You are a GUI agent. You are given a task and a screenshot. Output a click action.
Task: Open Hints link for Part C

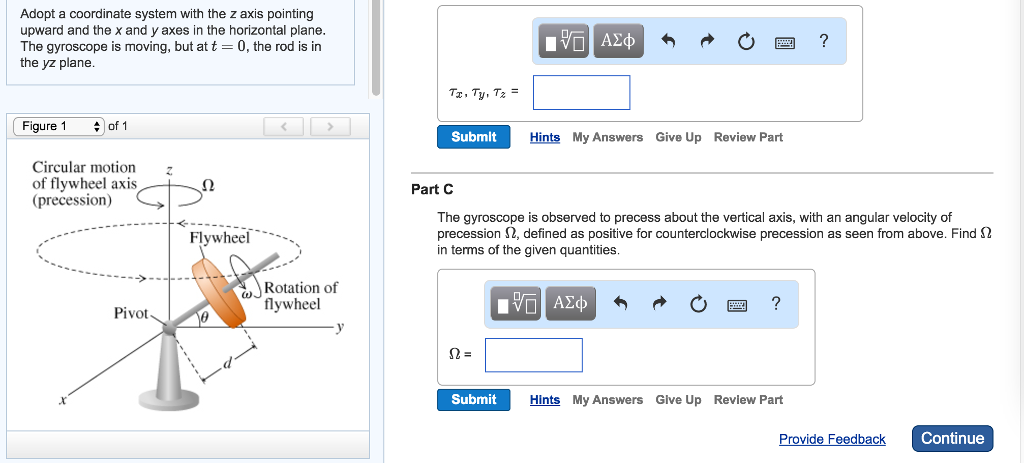point(545,400)
